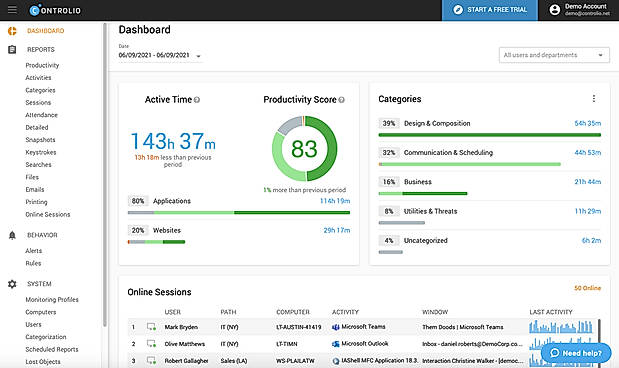Click the Start a Free Trial button
Image resolution: width=619 pixels, height=368 pixels.
coord(490,10)
